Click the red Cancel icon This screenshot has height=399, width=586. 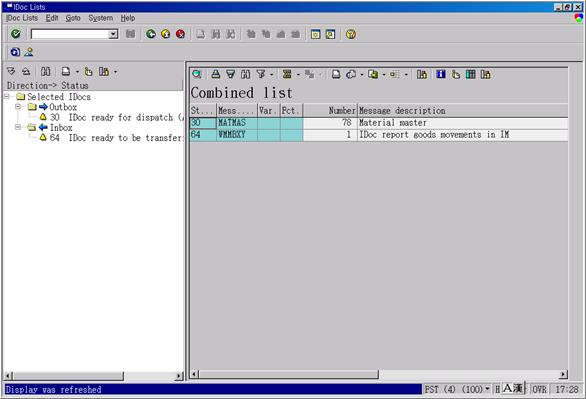click(x=181, y=34)
